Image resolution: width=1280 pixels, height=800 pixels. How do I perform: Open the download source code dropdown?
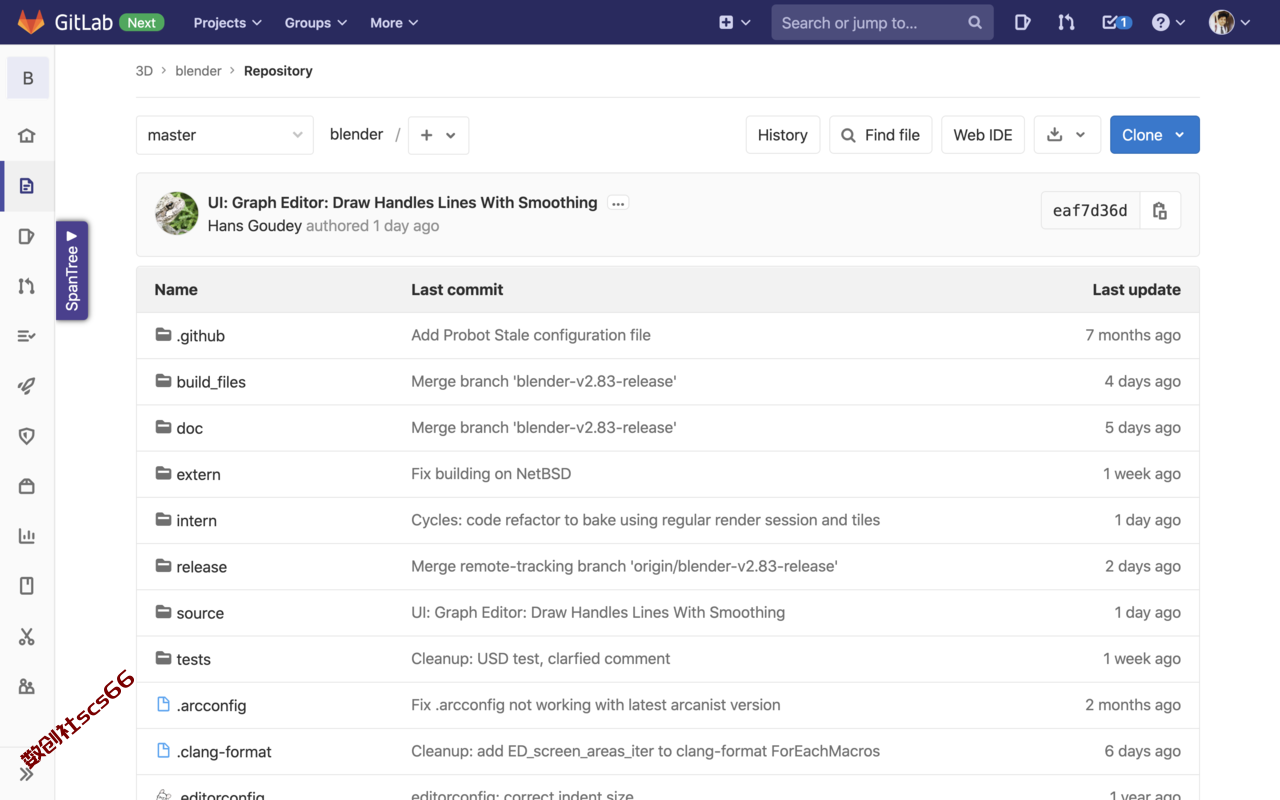(x=1067, y=135)
